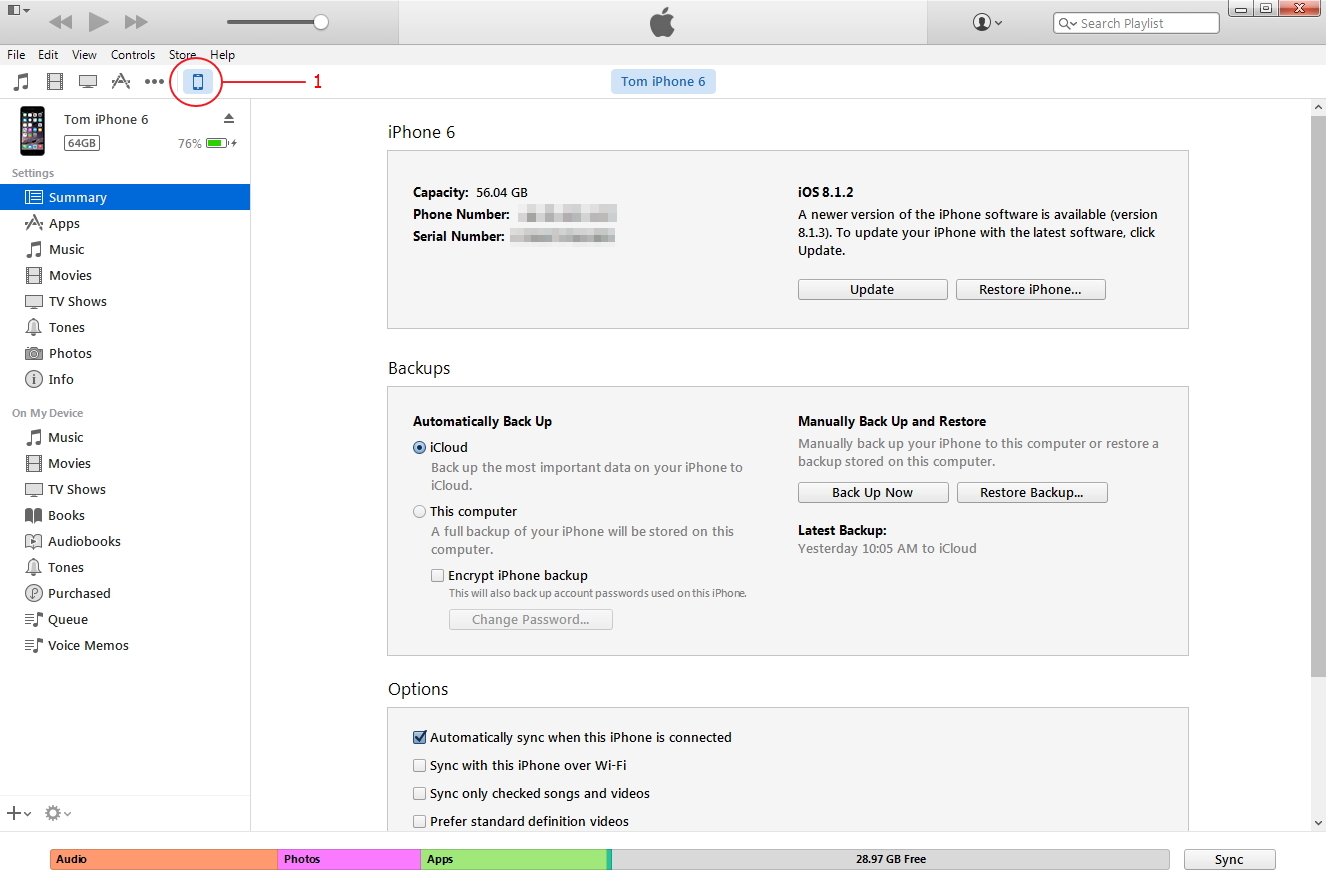1326x887 pixels.
Task: Click Restore iPhone... button
Action: [x=1030, y=289]
